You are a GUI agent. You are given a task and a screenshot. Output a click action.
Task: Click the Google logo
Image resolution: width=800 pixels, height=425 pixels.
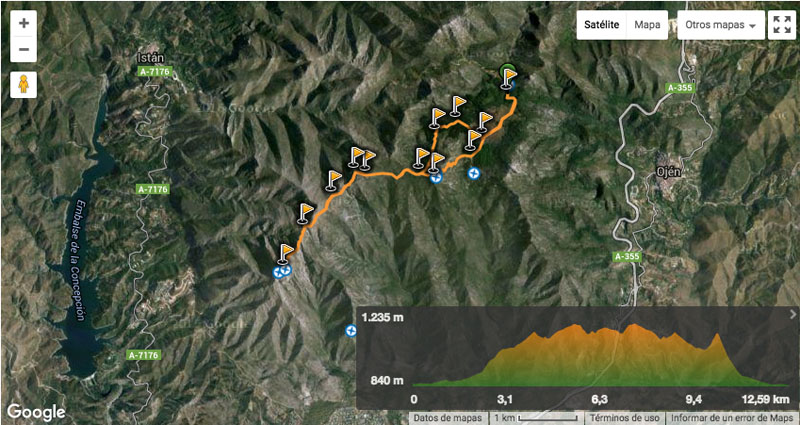pyautogui.click(x=36, y=411)
